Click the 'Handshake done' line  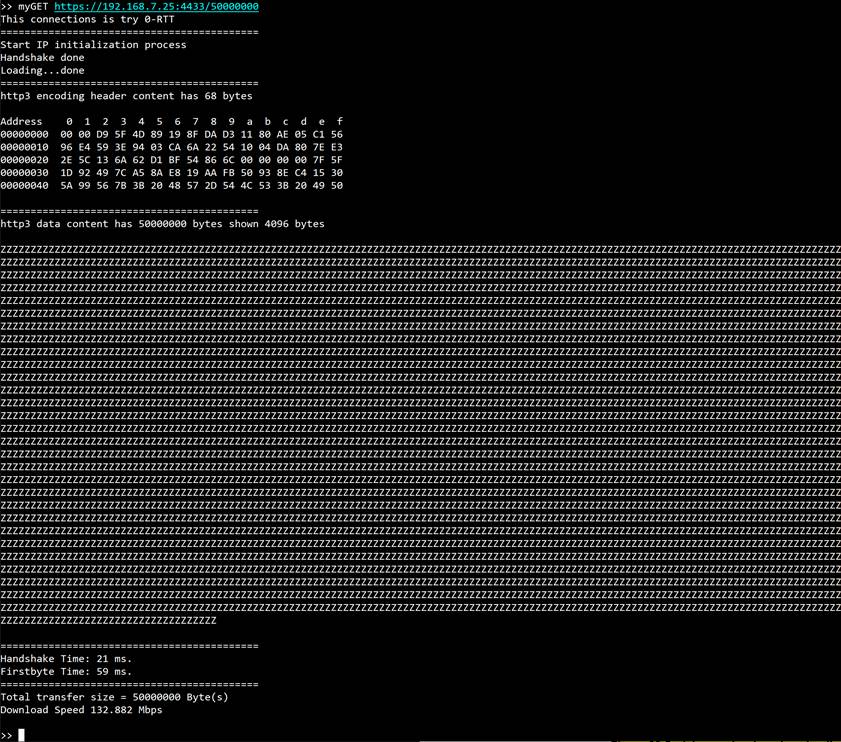point(42,57)
